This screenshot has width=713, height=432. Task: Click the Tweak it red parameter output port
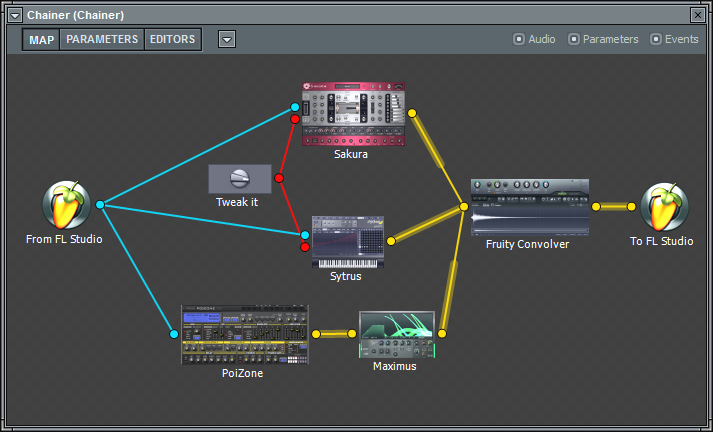tap(279, 178)
